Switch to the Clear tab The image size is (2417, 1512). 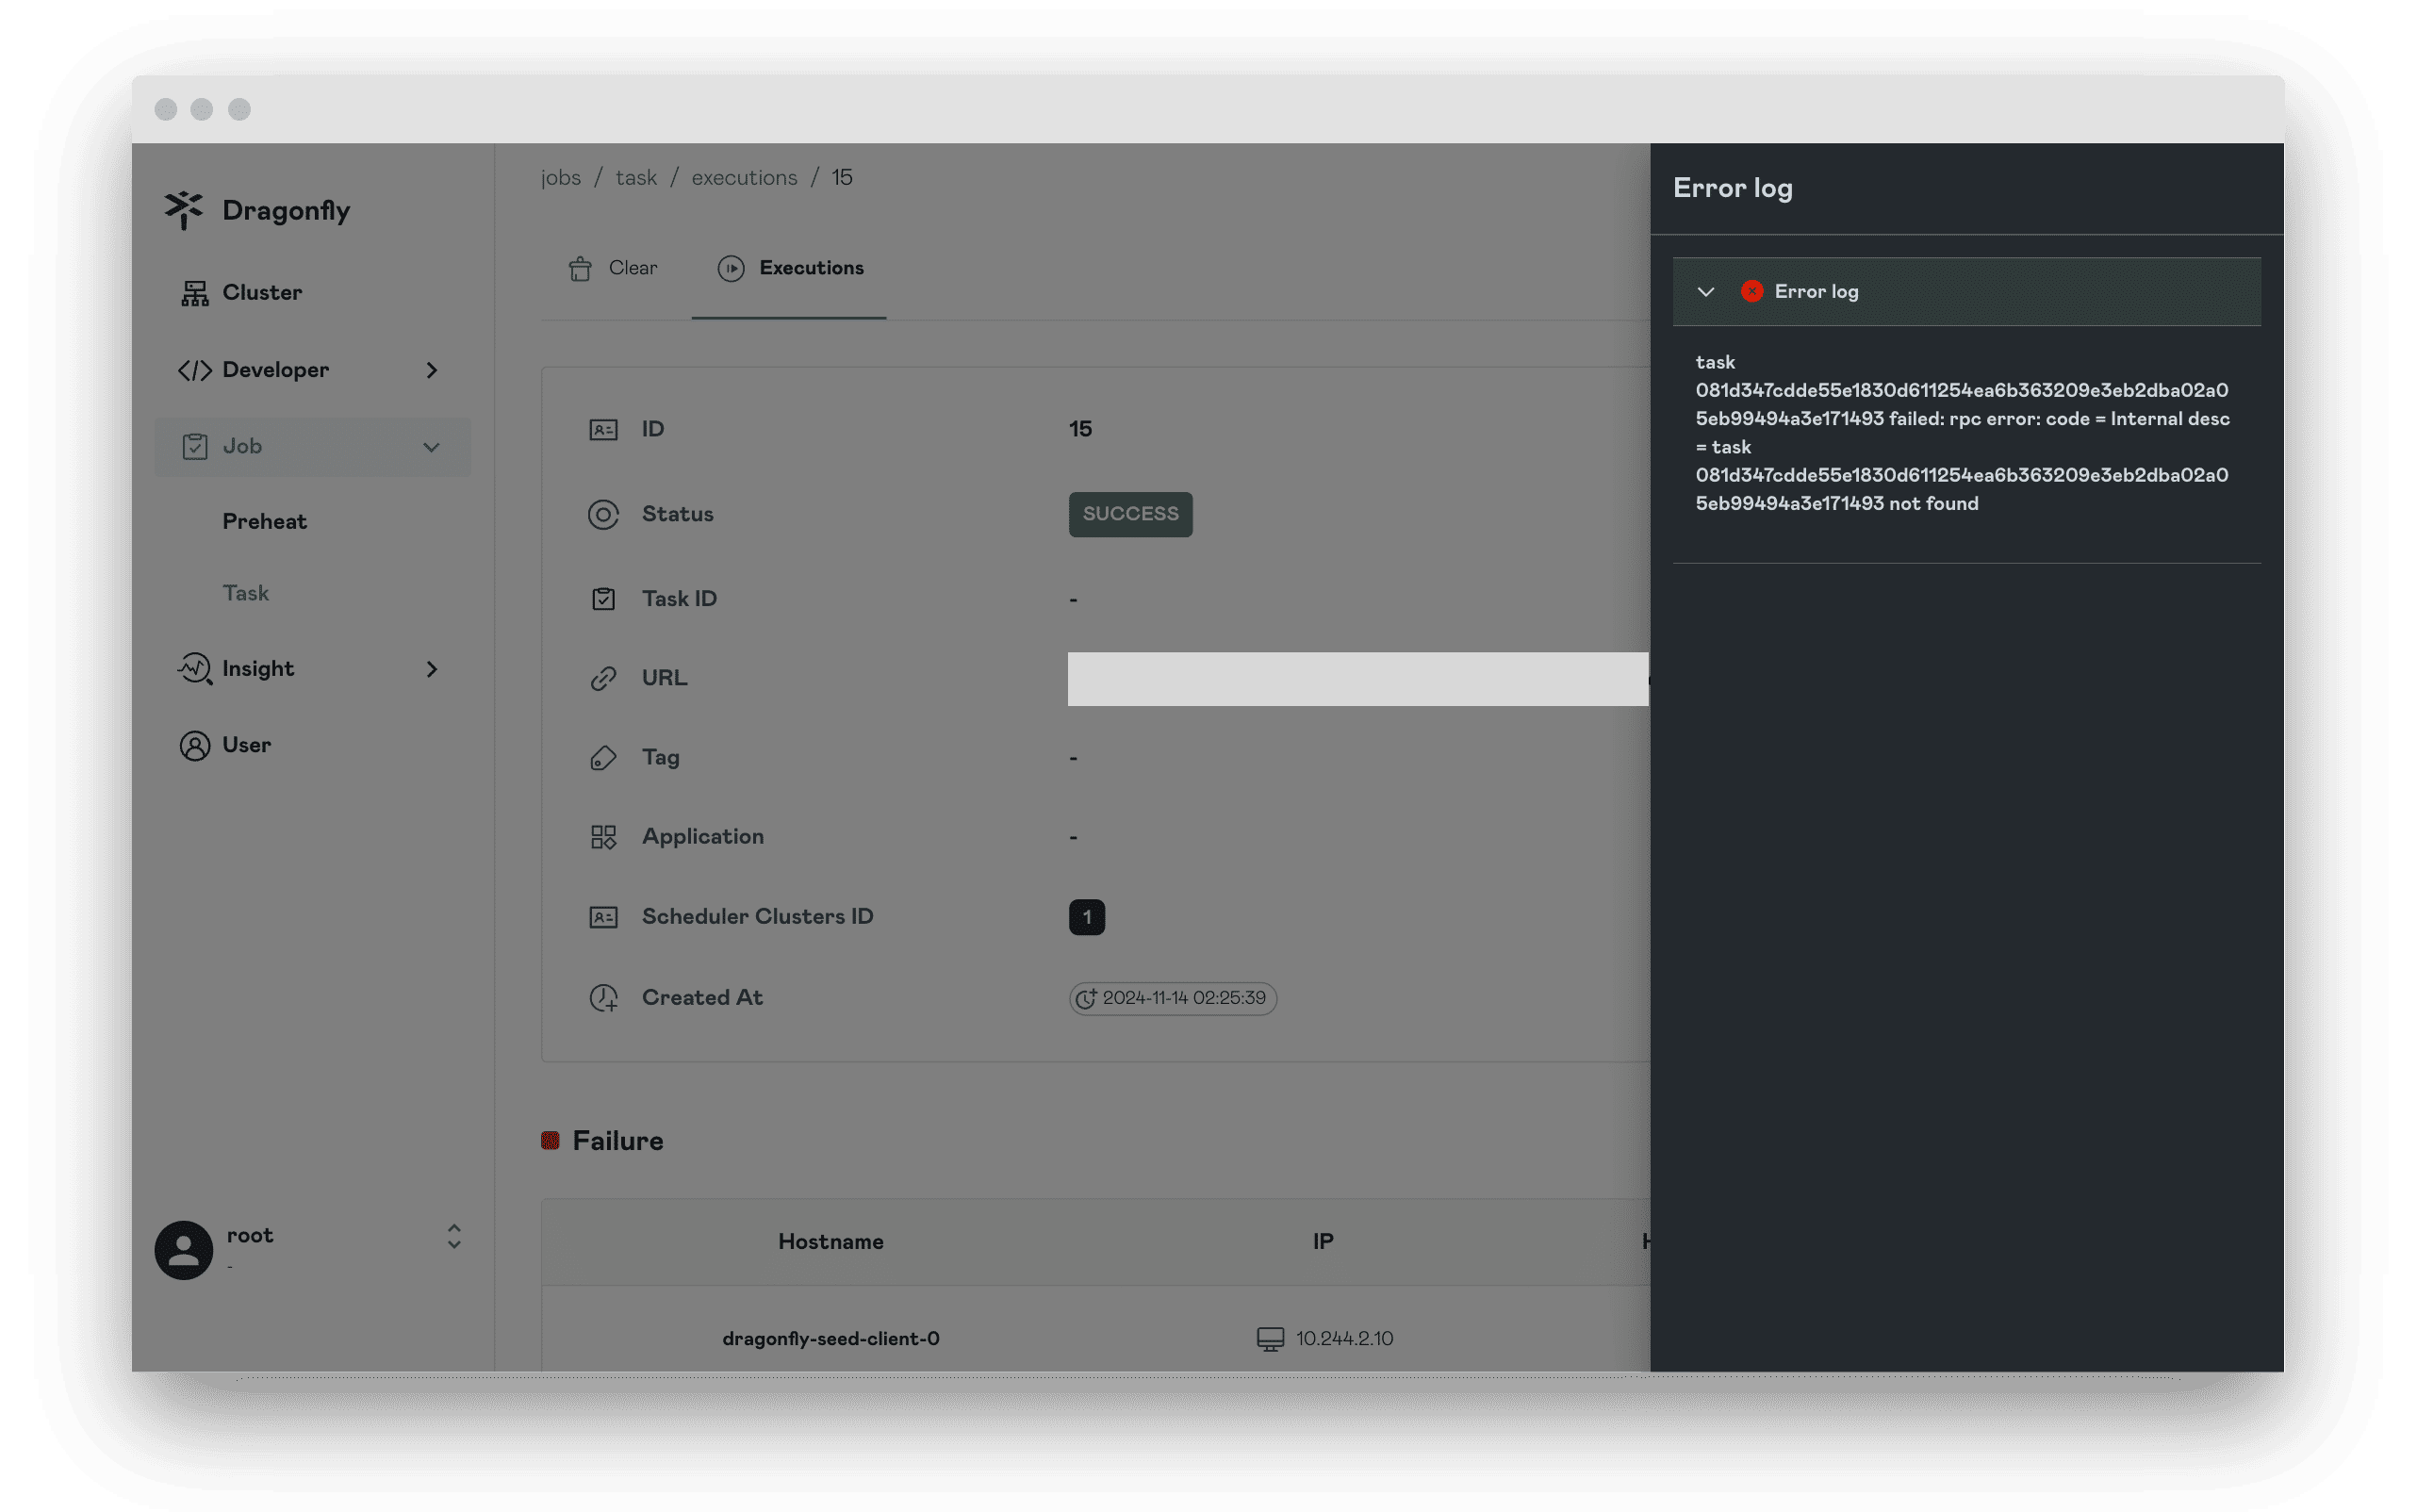pos(612,269)
